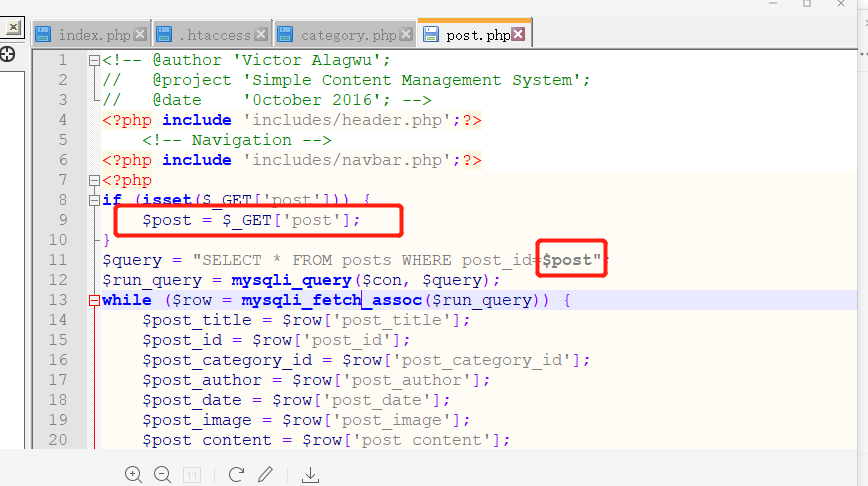The width and height of the screenshot is (868, 486).
Task: Switch to the category.php tab
Action: [349, 35]
